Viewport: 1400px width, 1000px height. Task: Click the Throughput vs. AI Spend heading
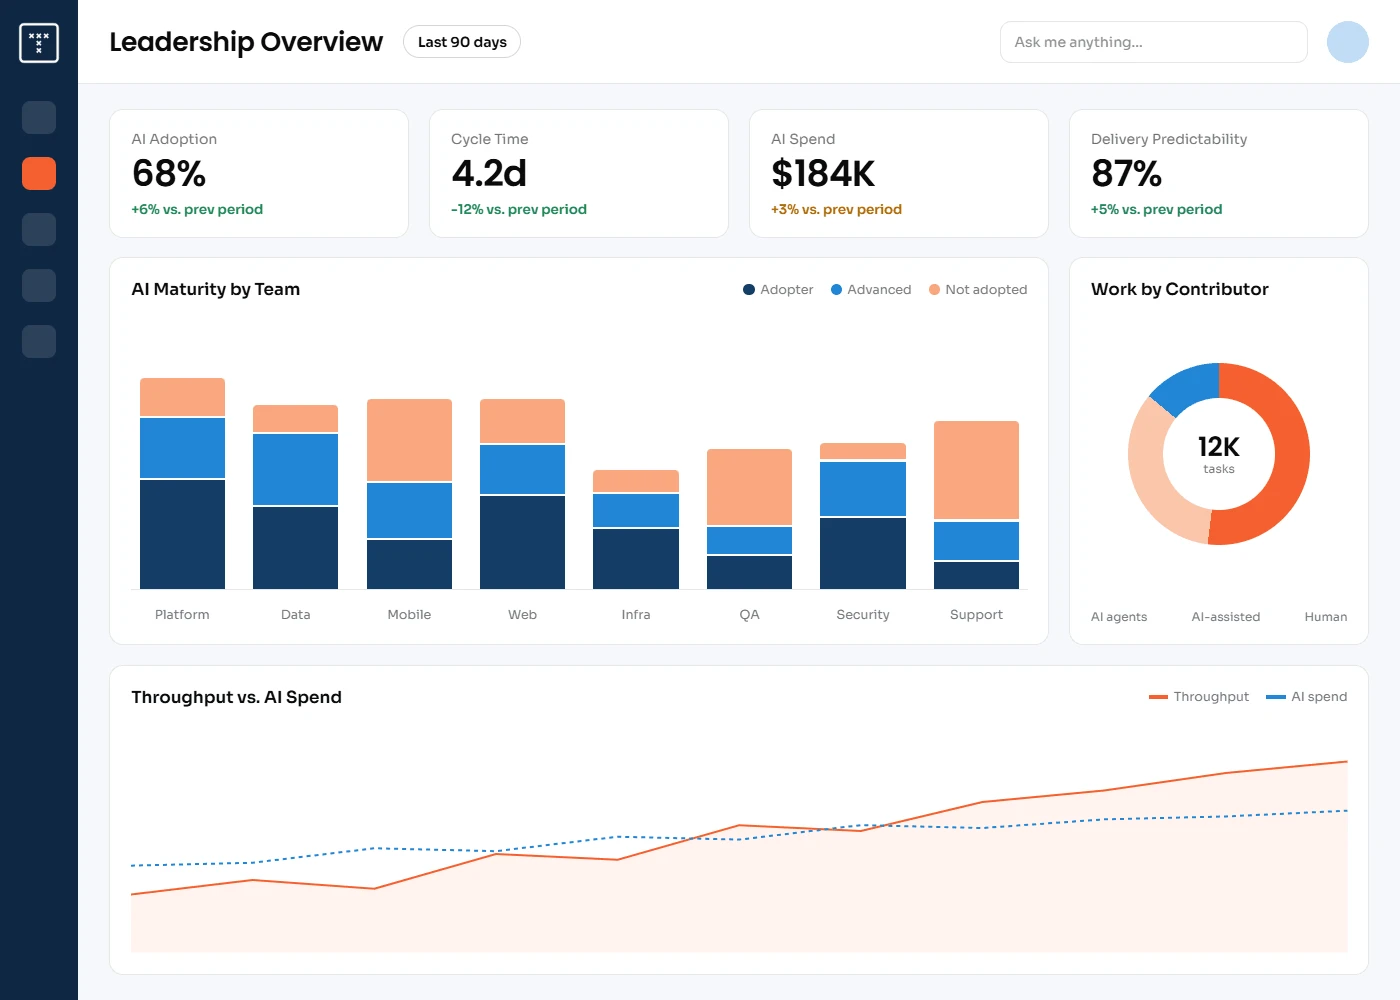pos(237,697)
